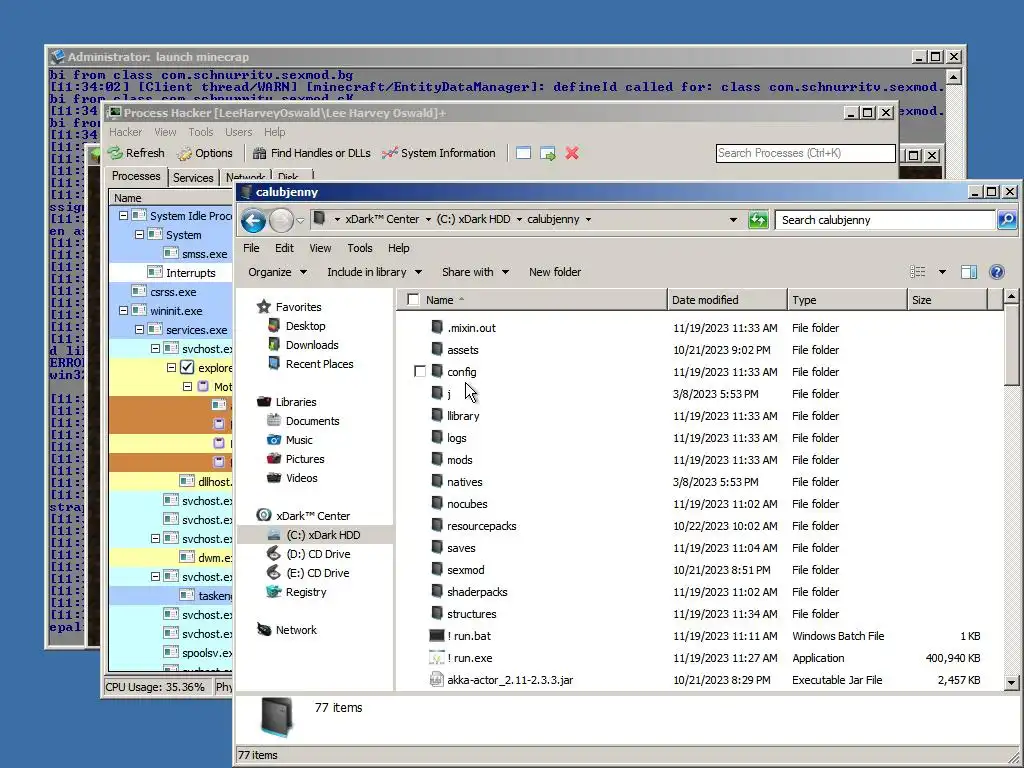Go back in calubjenny Explorer window
This screenshot has height=768, width=1024.
pyautogui.click(x=253, y=220)
